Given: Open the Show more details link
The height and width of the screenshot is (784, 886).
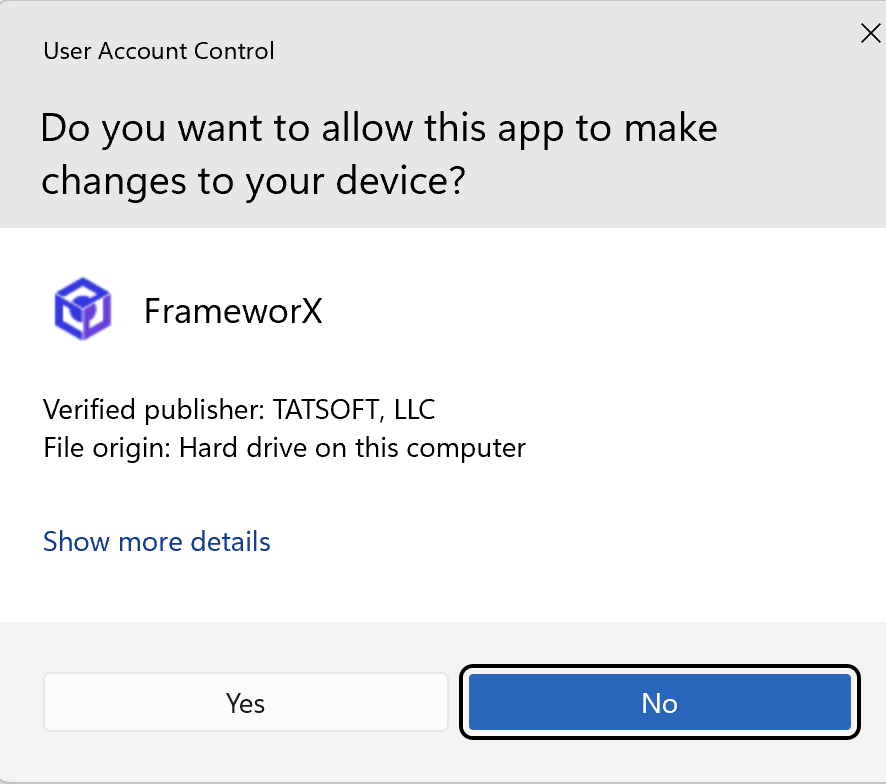Looking at the screenshot, I should [x=157, y=542].
